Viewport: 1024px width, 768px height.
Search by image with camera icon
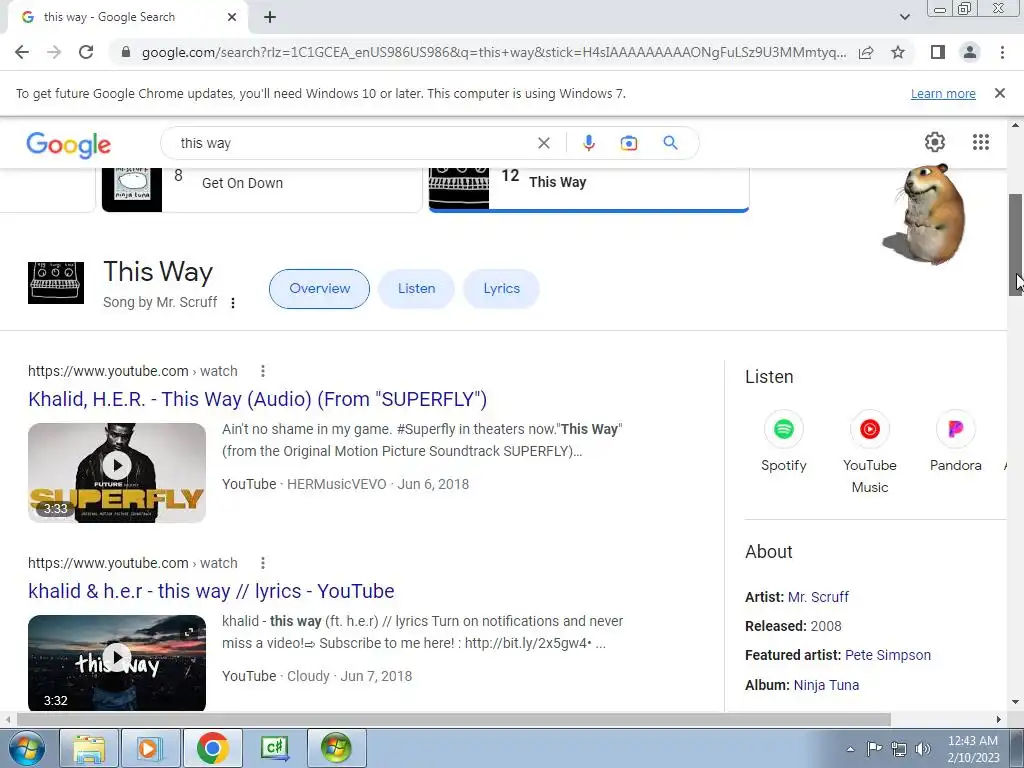click(628, 143)
